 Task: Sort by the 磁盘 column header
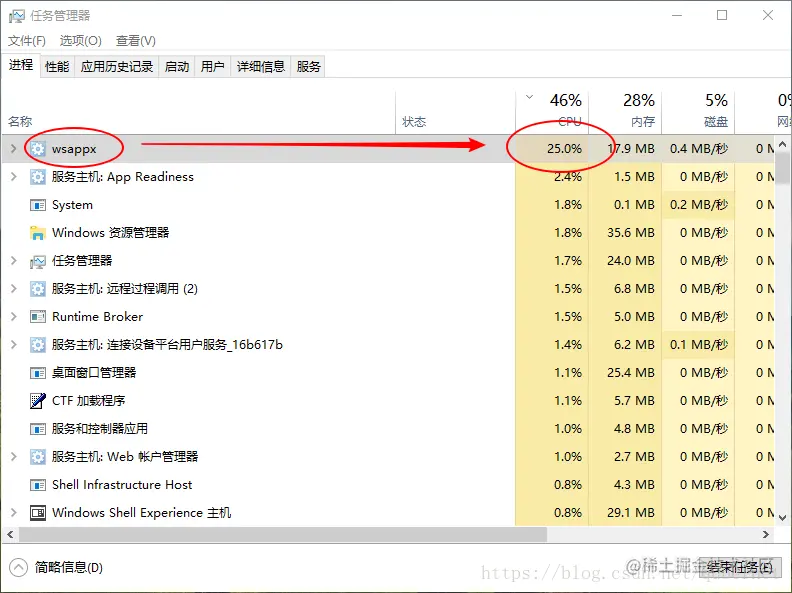tap(698, 111)
